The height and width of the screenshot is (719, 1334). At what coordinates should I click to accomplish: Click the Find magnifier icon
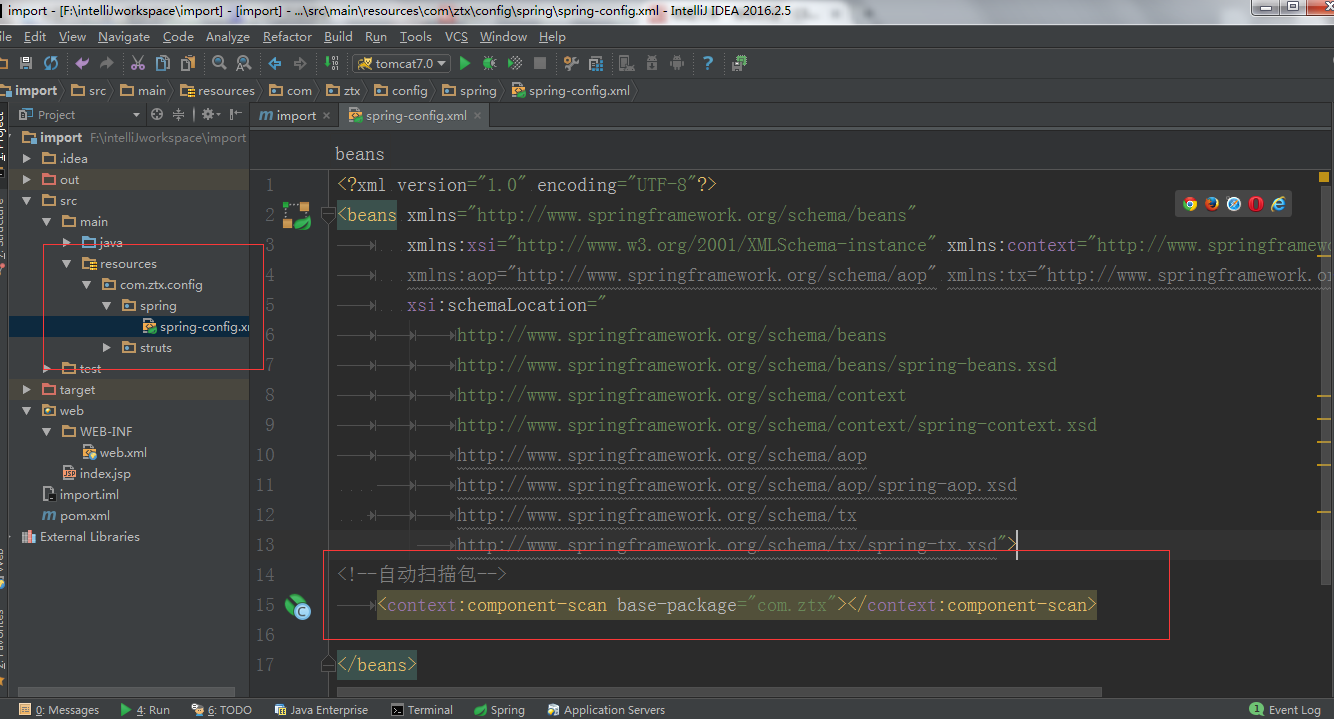coord(219,63)
